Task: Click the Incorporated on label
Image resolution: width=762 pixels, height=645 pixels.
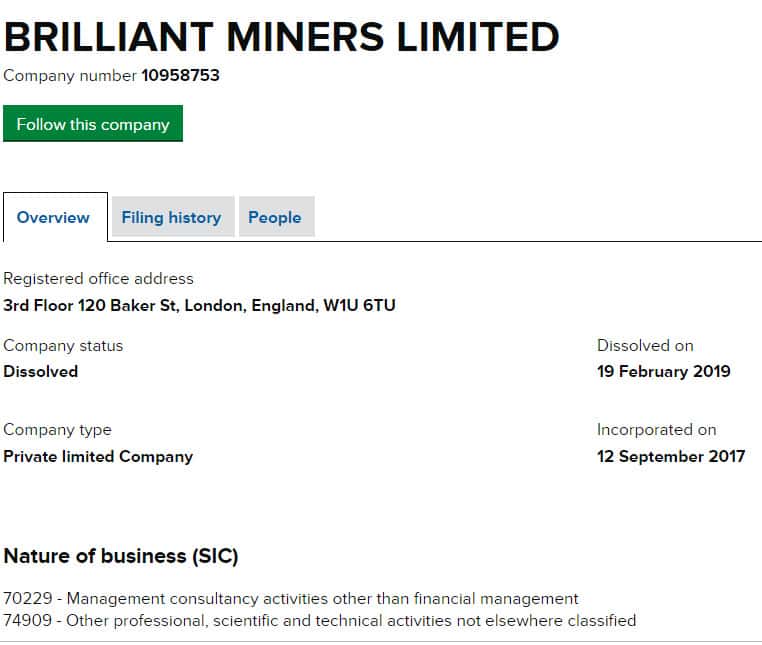Action: (x=656, y=430)
